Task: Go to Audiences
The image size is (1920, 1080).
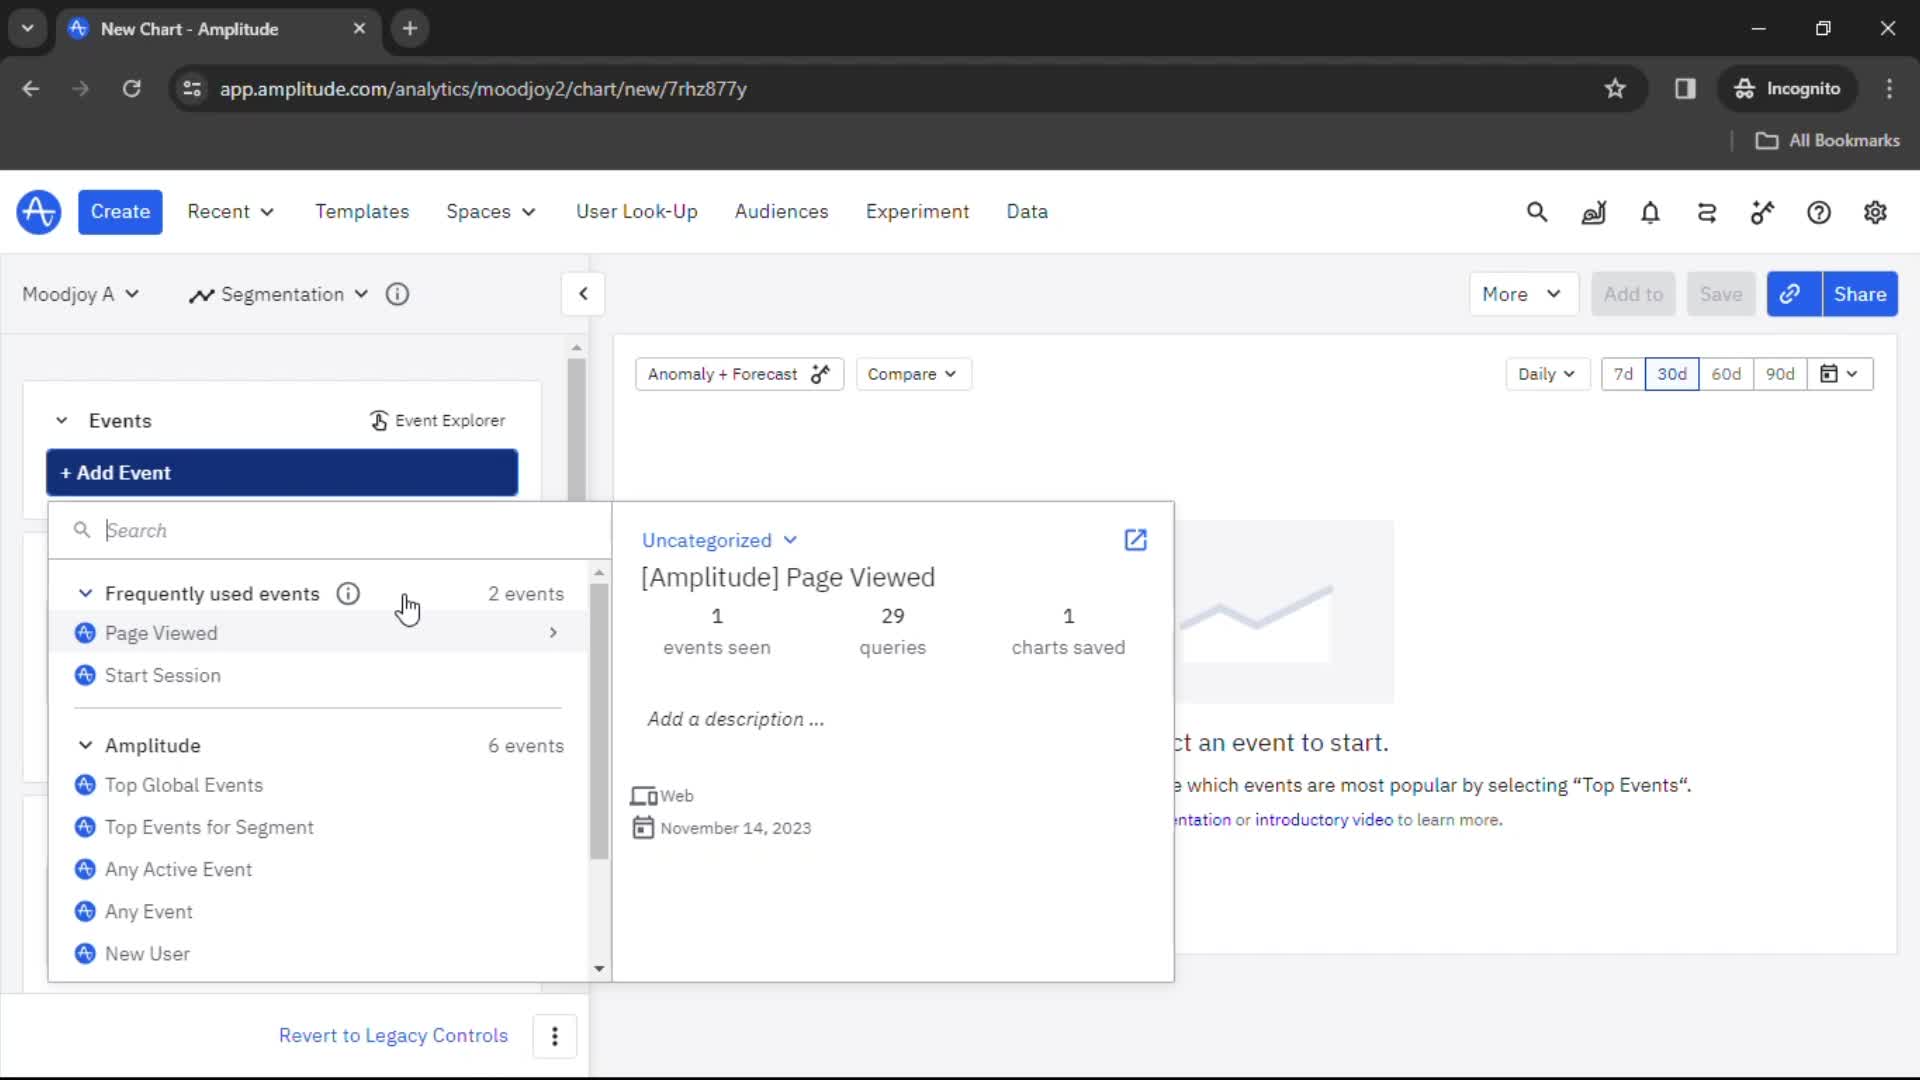Action: pos(781,212)
